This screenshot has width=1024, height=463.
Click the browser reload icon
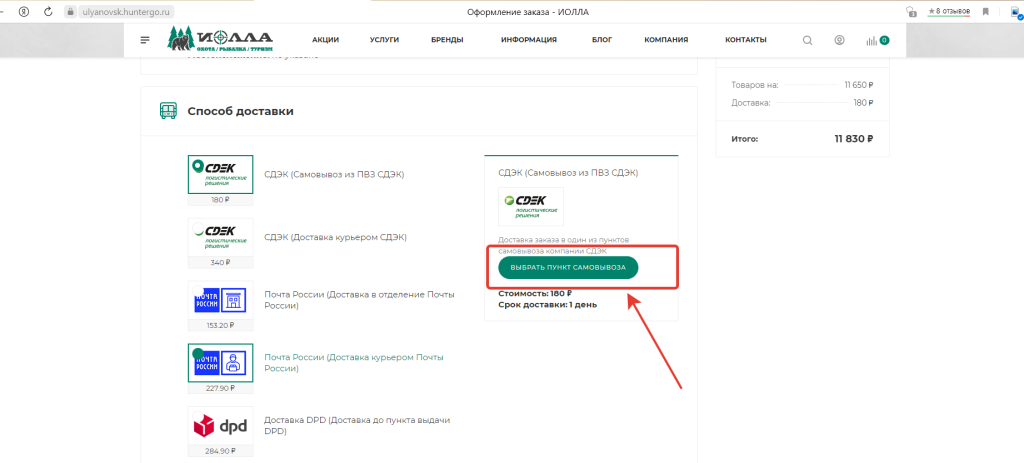pos(50,11)
